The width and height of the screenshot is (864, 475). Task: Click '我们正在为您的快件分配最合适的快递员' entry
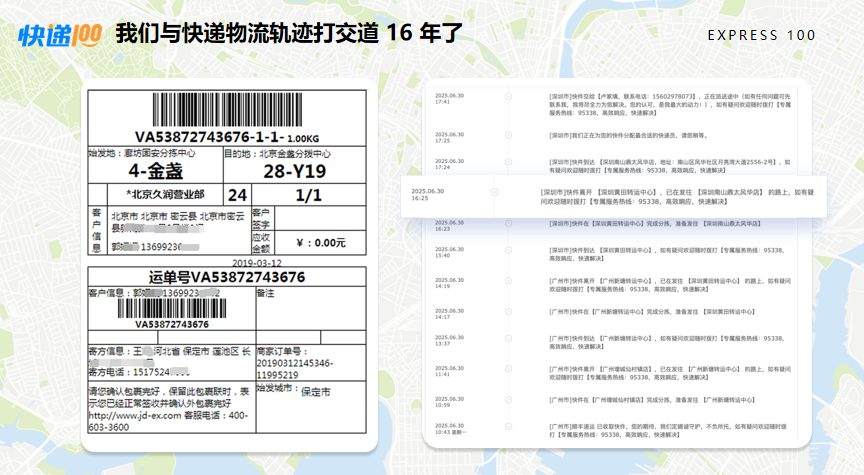[628, 135]
